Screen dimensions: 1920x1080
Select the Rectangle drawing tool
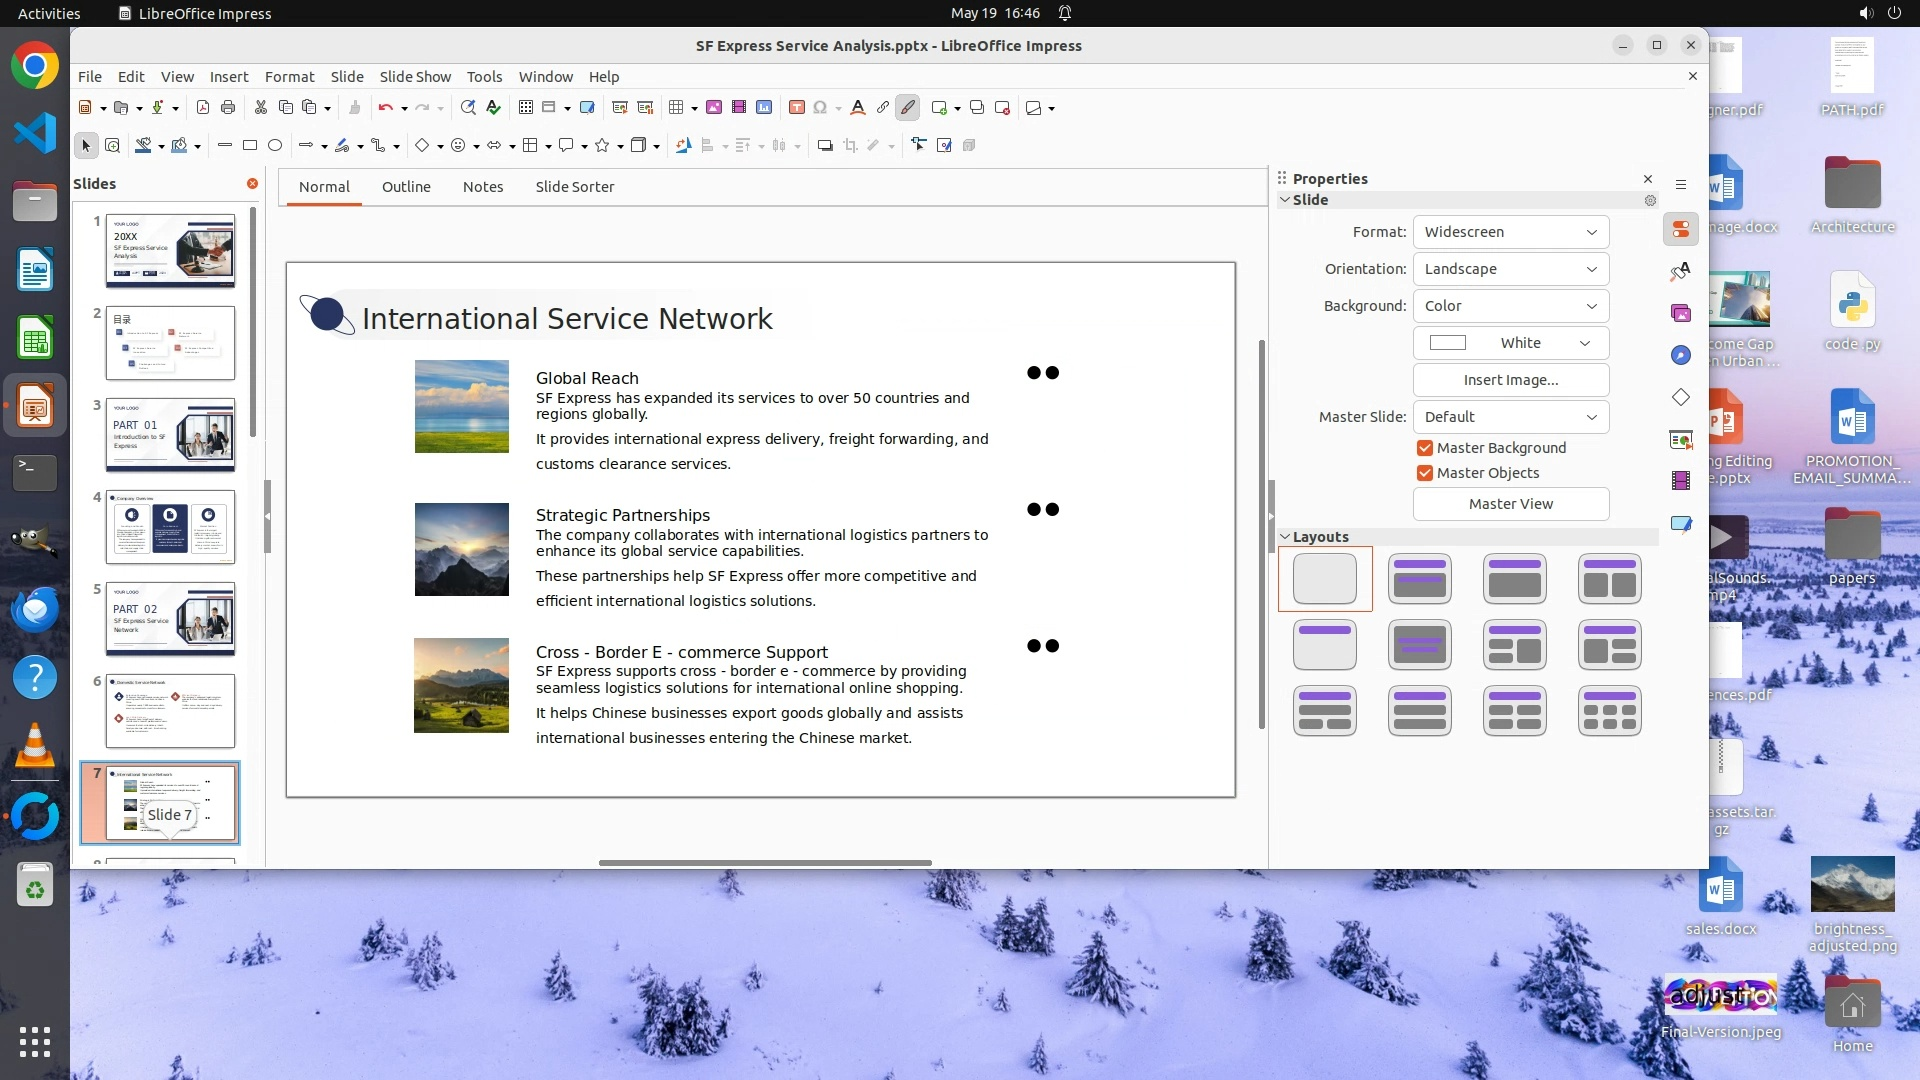(250, 146)
